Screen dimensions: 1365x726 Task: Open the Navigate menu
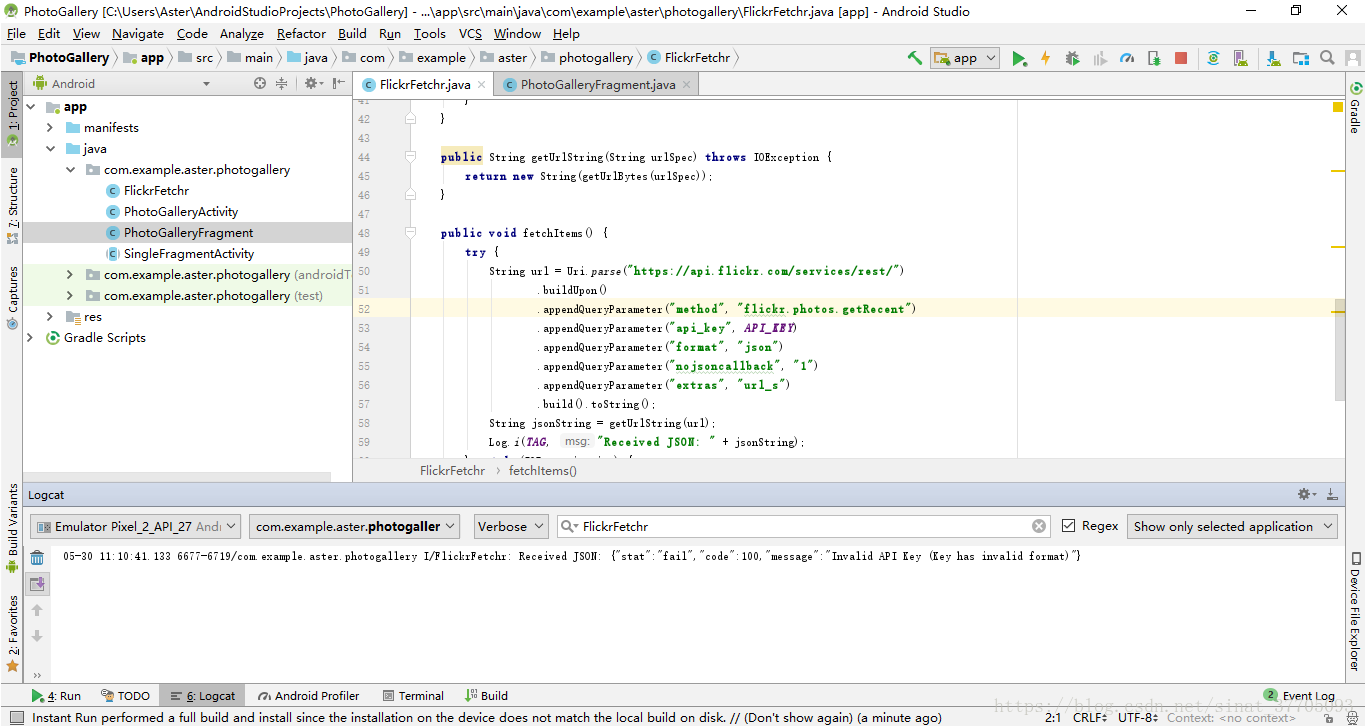(x=138, y=33)
